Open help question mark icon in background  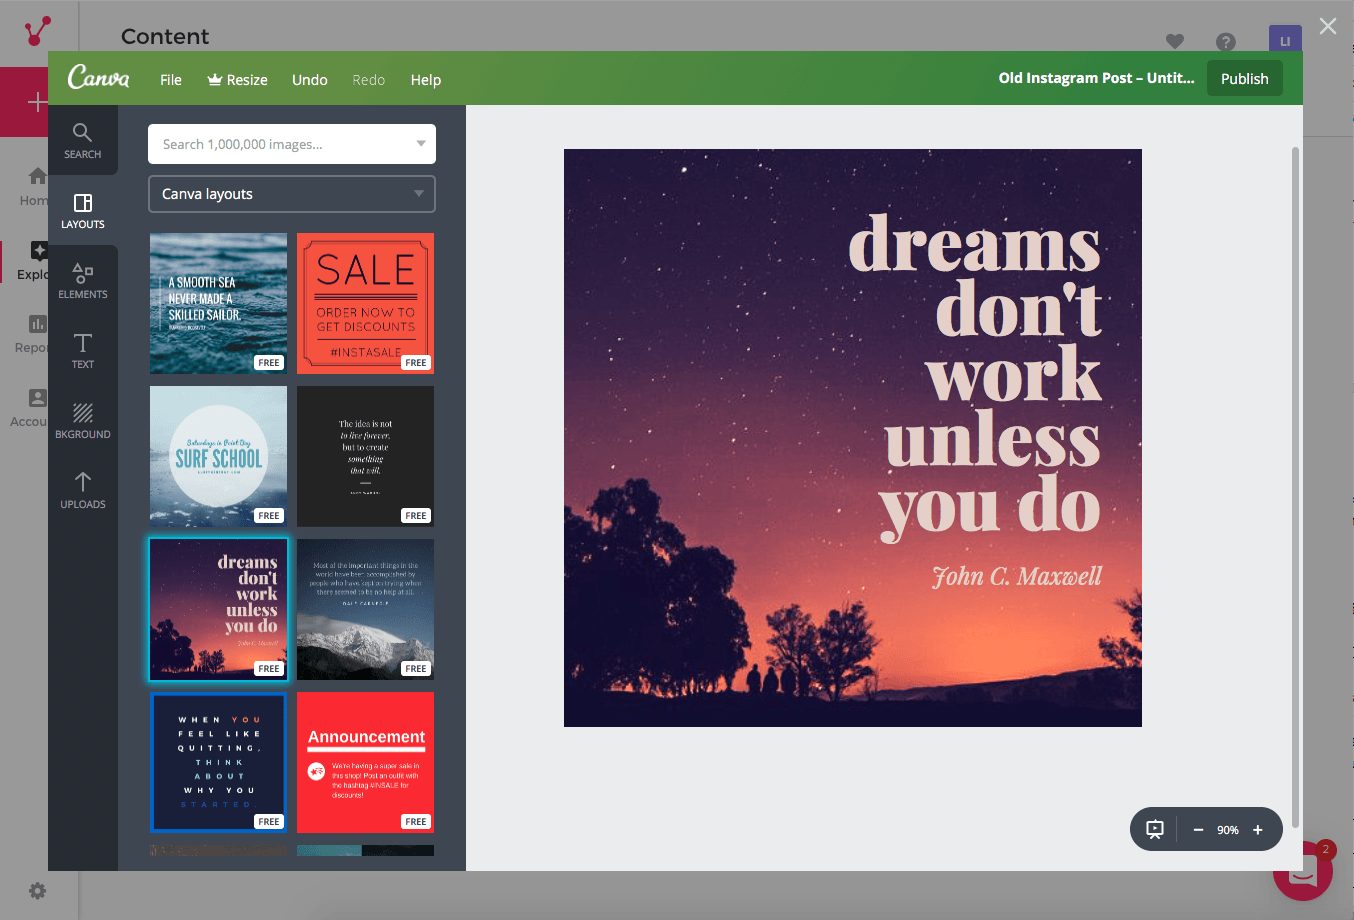[x=1226, y=41]
